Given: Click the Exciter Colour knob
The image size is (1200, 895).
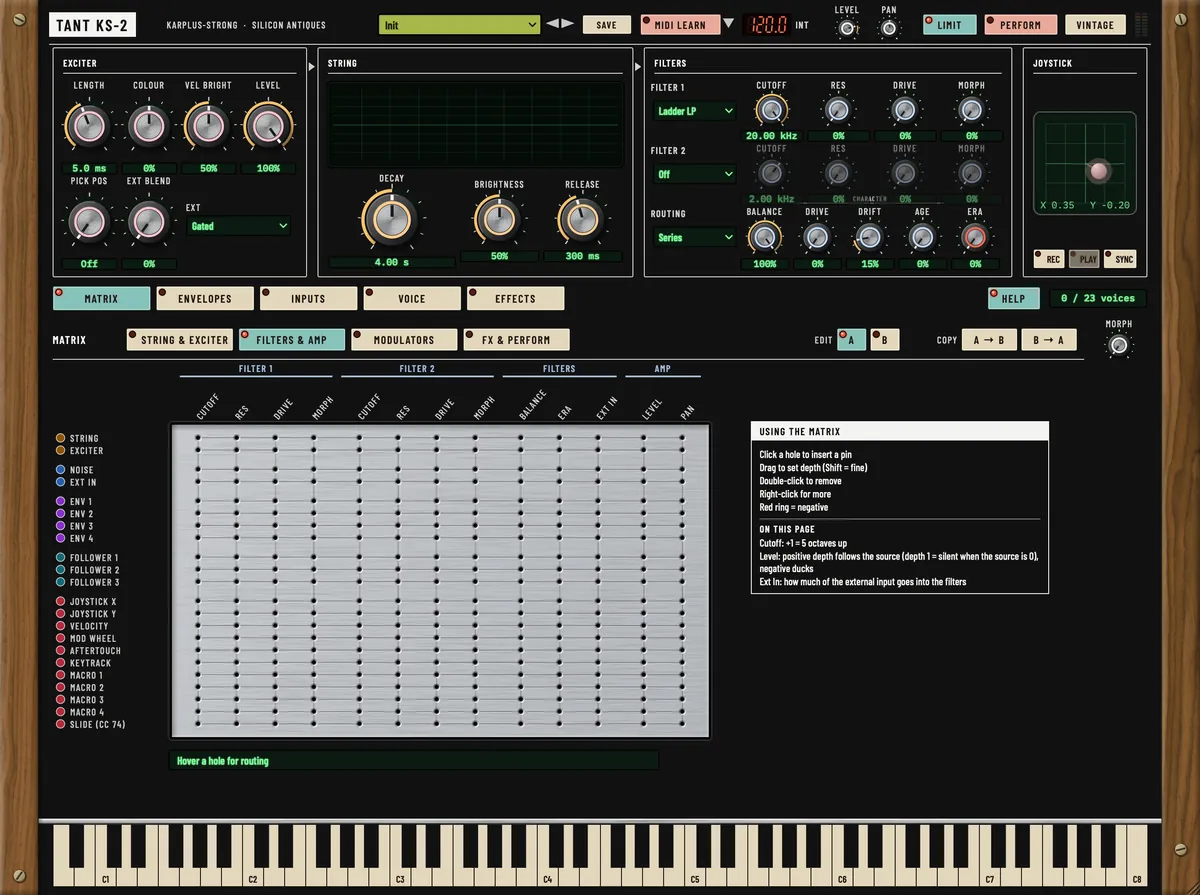Looking at the screenshot, I should (149, 126).
